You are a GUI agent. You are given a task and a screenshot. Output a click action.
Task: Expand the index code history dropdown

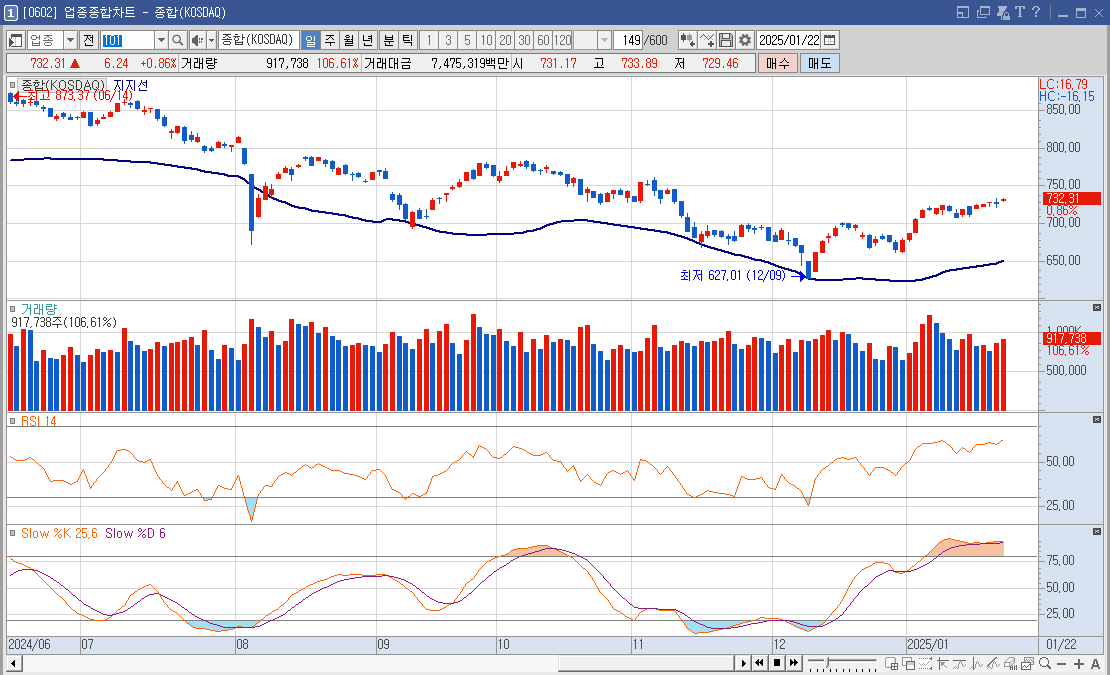[x=161, y=40]
